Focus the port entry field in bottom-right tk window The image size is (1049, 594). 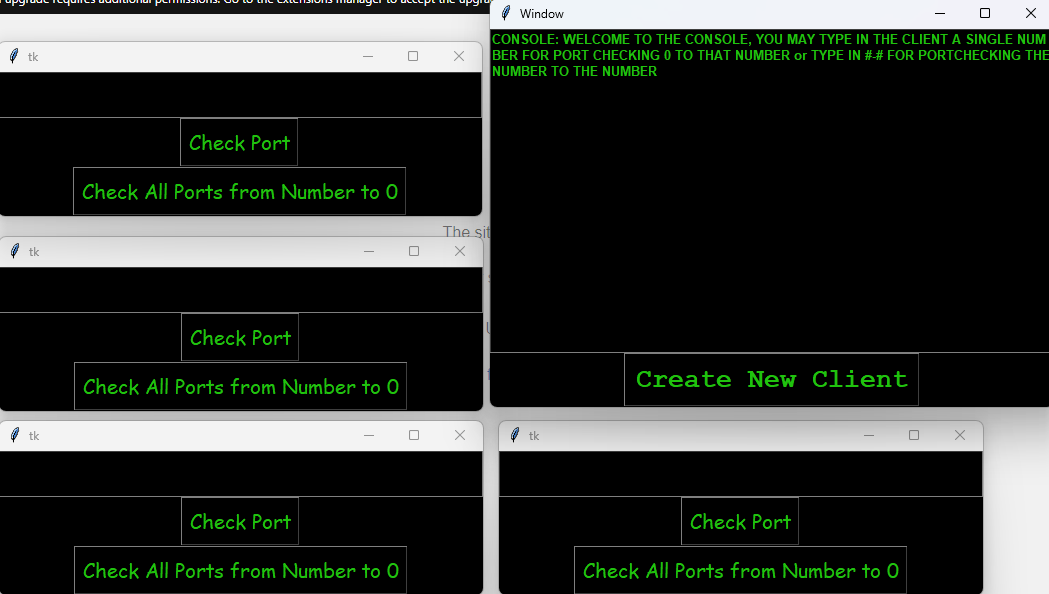coord(740,474)
